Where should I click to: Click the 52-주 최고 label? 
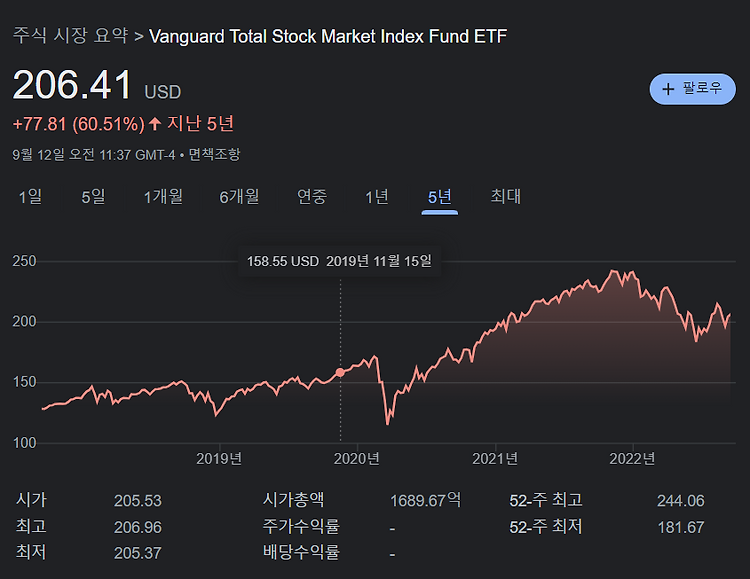(x=546, y=500)
